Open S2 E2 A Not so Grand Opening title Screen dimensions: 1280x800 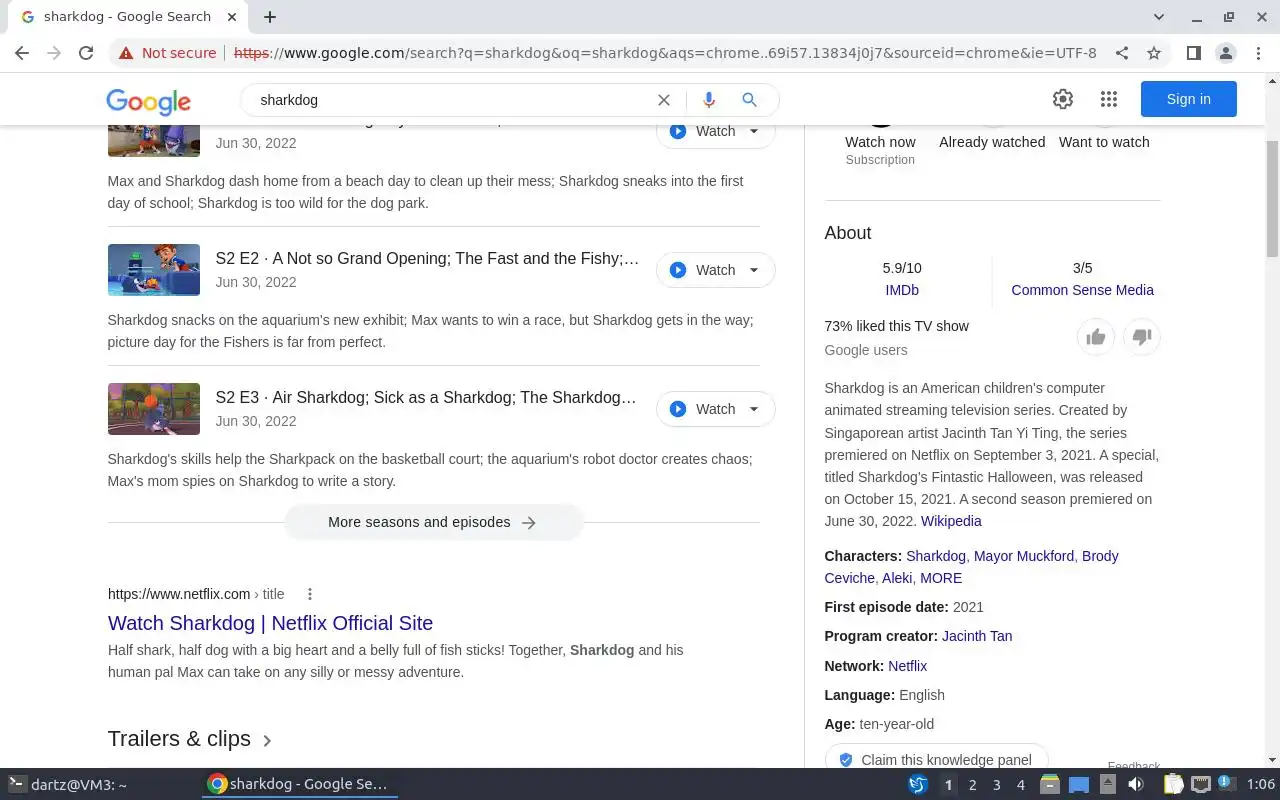427,259
